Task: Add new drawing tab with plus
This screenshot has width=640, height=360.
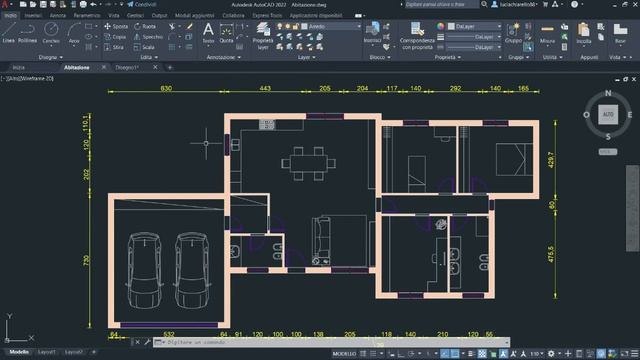Action: pos(170,67)
